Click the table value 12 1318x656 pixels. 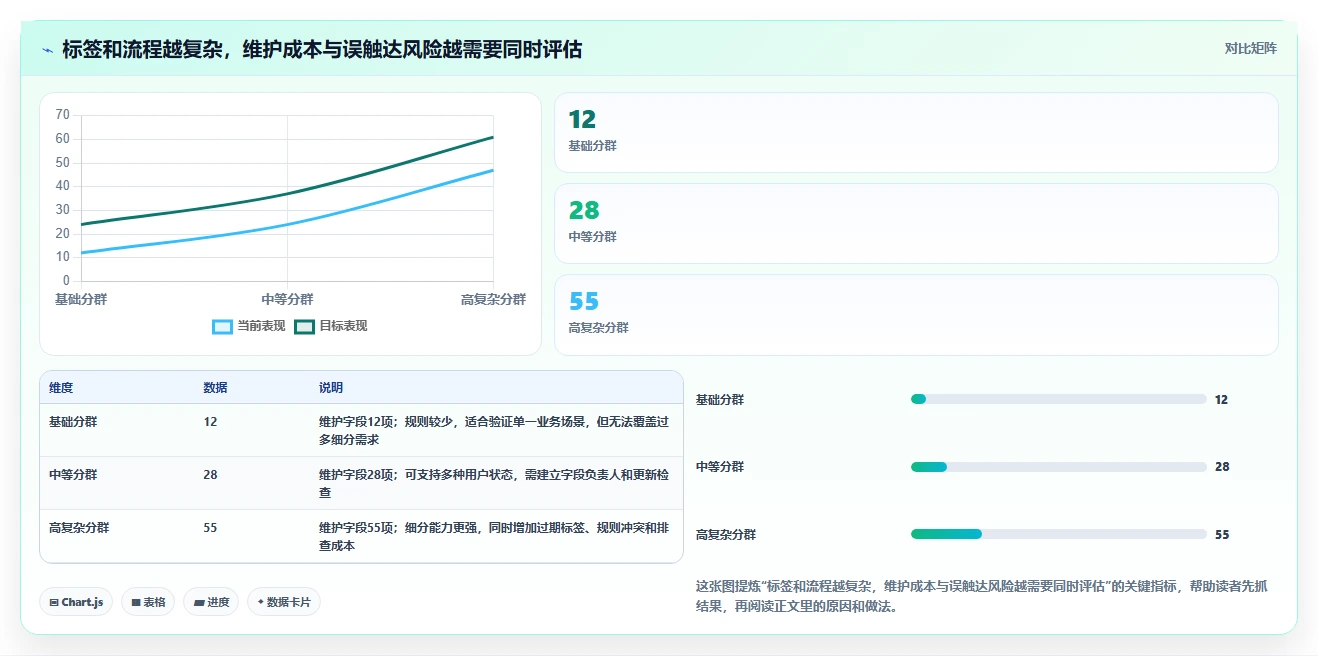tap(210, 422)
